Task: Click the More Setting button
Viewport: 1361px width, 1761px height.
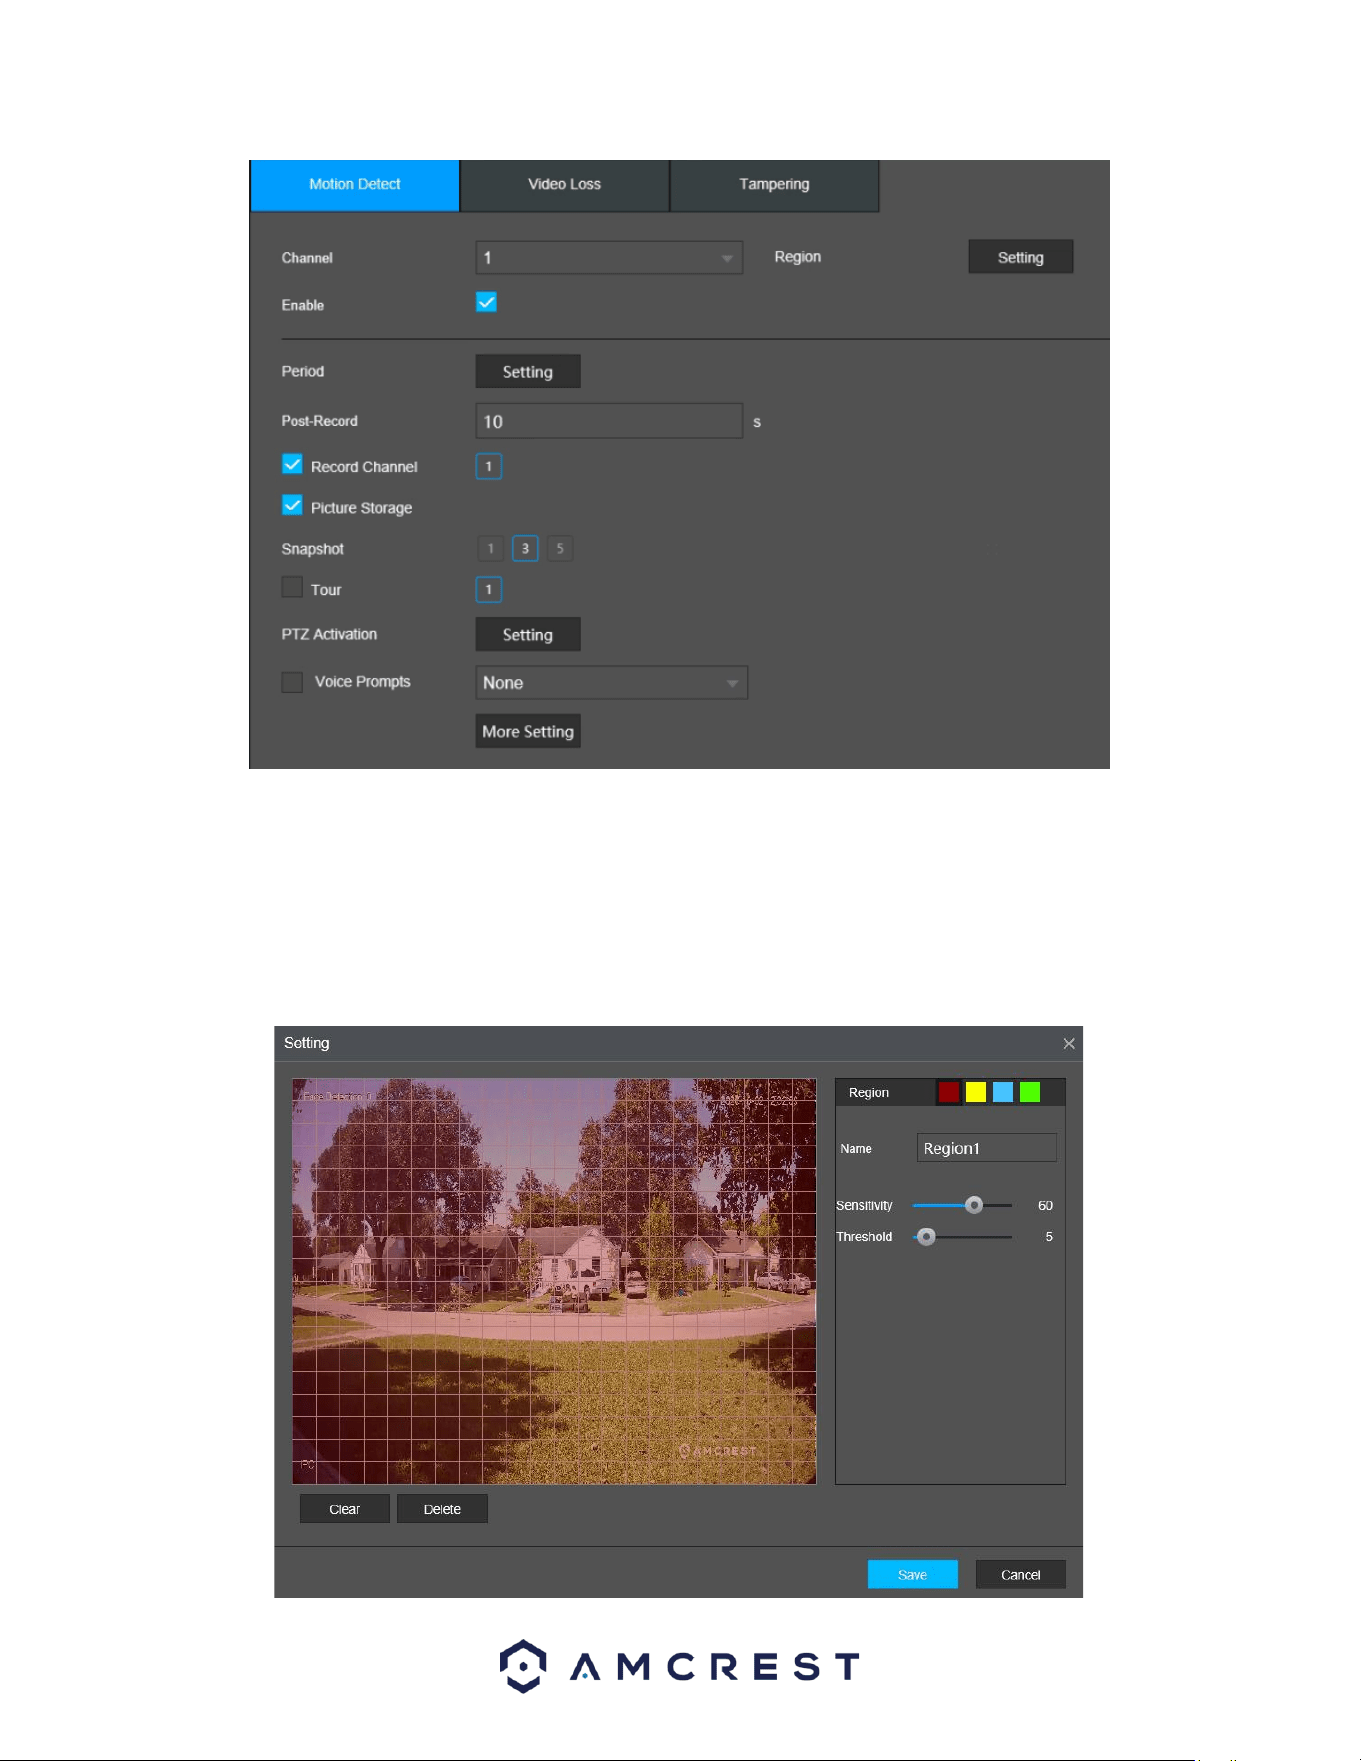Action: click(x=528, y=731)
